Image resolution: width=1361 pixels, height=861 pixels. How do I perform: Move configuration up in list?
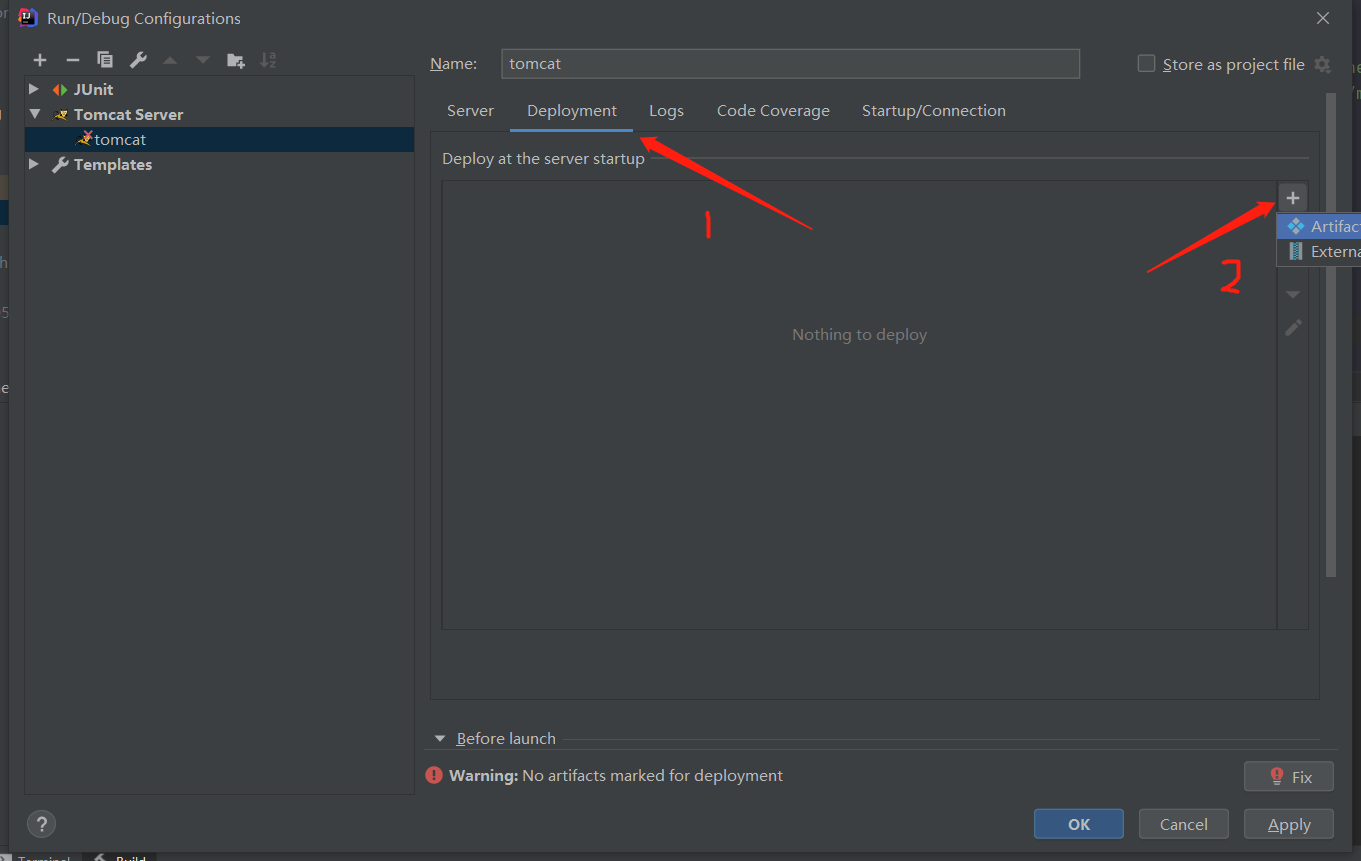click(170, 60)
